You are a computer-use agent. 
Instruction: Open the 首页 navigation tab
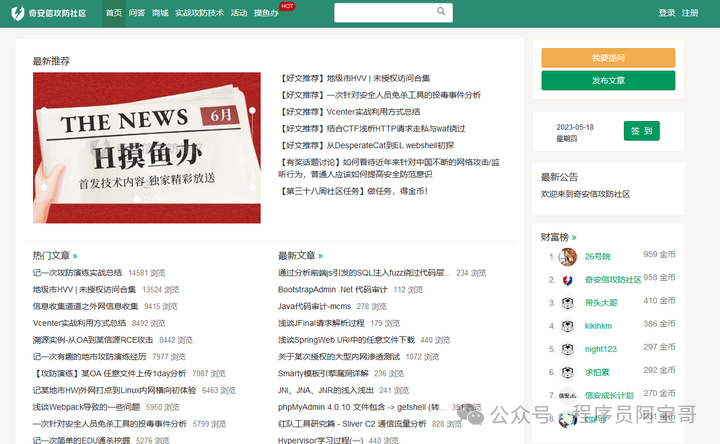114,13
